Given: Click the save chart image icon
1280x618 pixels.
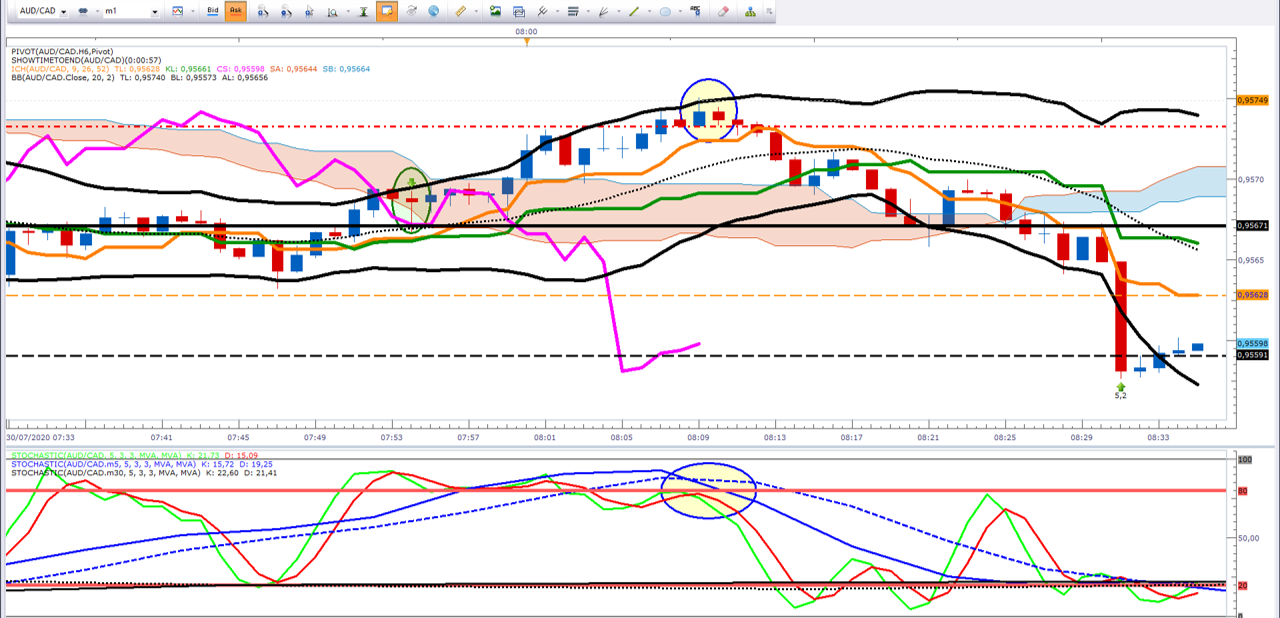Looking at the screenshot, I should (x=495, y=11).
